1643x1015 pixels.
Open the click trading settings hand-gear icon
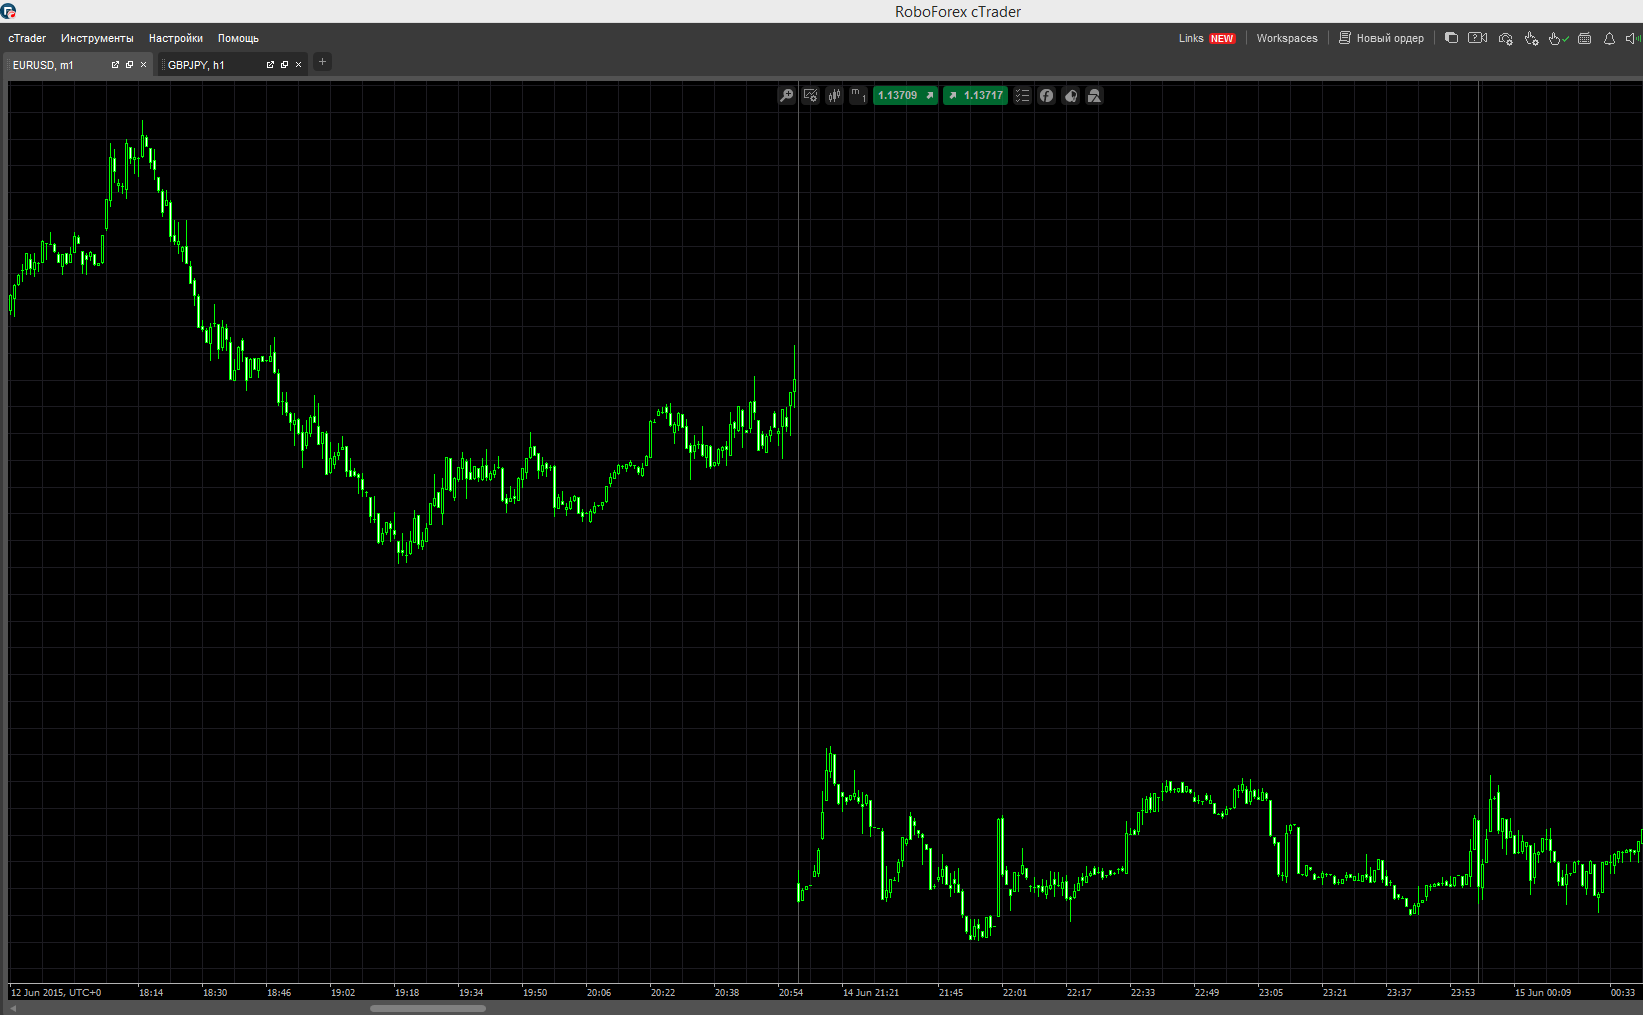click(1531, 38)
